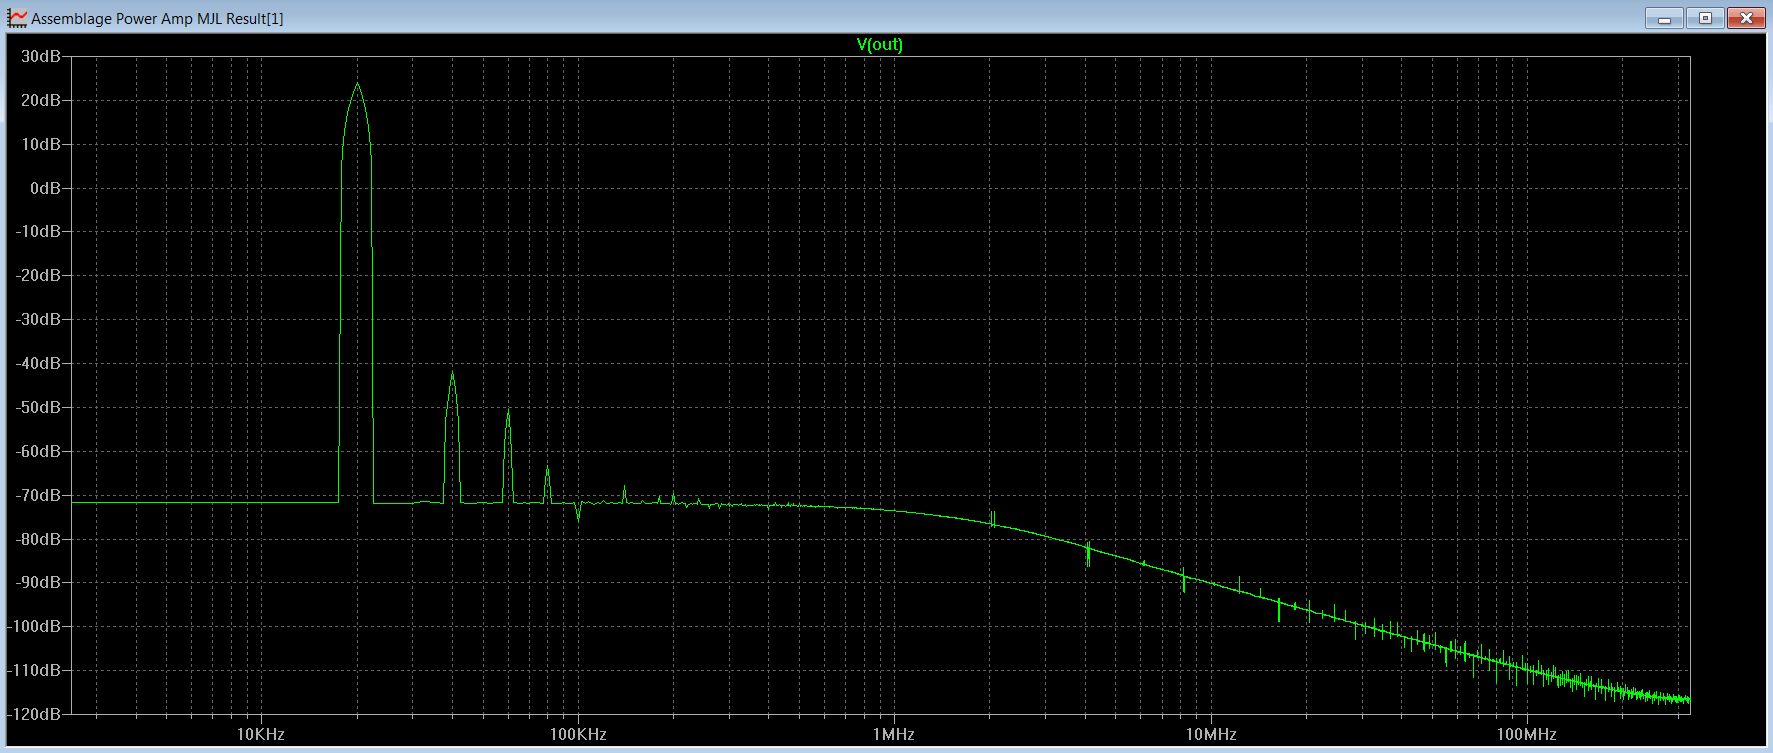The image size is (1773, 753).
Task: Minimize the Assemblage Power Amp window
Action: (x=1664, y=18)
